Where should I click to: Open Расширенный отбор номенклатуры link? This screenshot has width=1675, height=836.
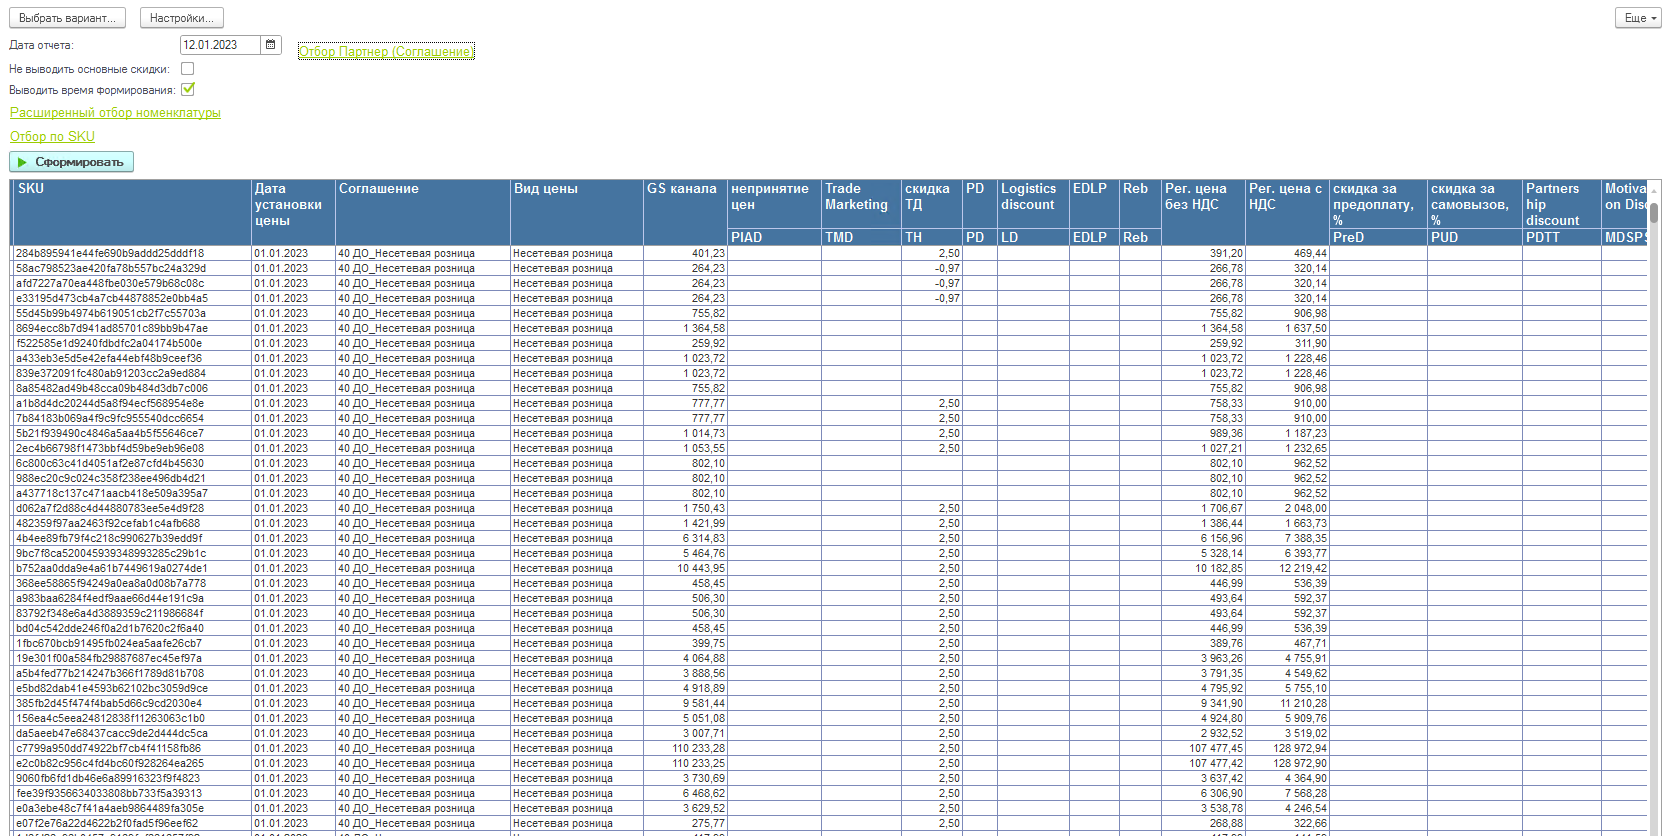tap(115, 113)
